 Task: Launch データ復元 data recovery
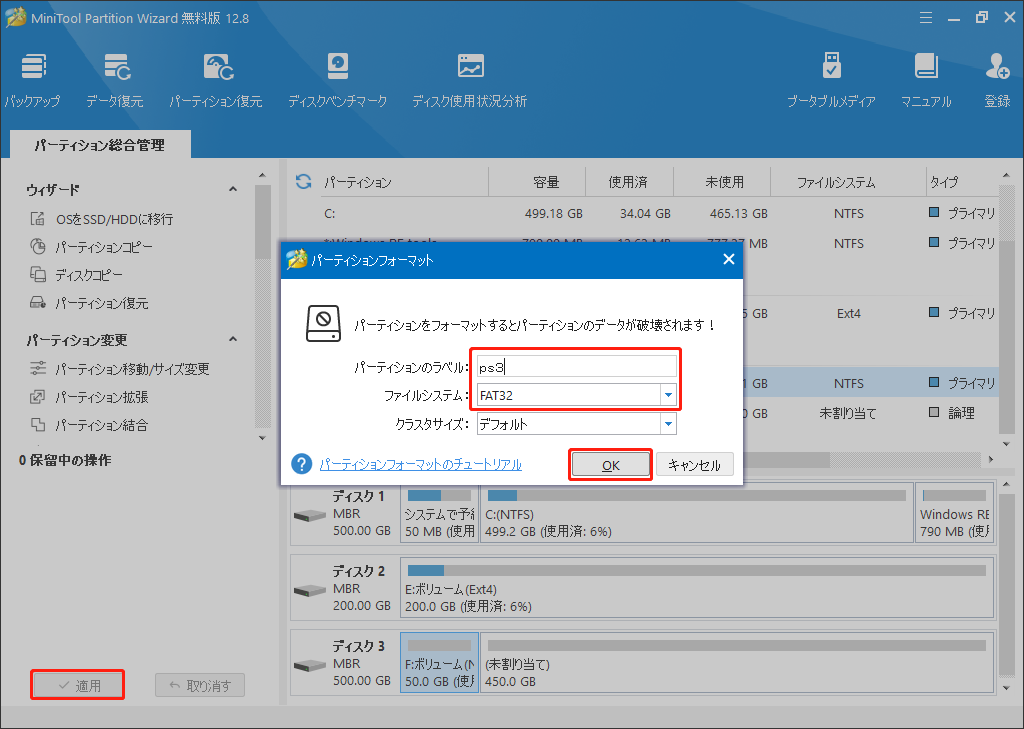tap(115, 81)
